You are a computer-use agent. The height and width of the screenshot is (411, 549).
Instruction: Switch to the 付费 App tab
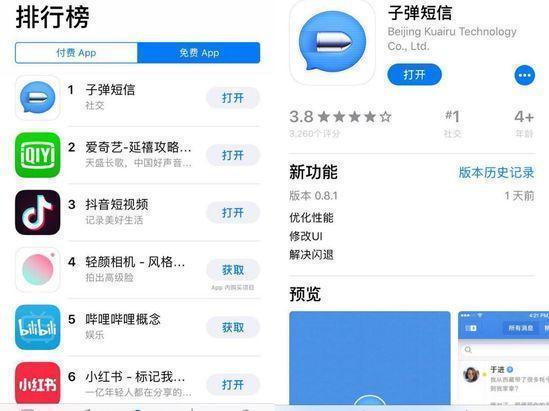coord(76,53)
